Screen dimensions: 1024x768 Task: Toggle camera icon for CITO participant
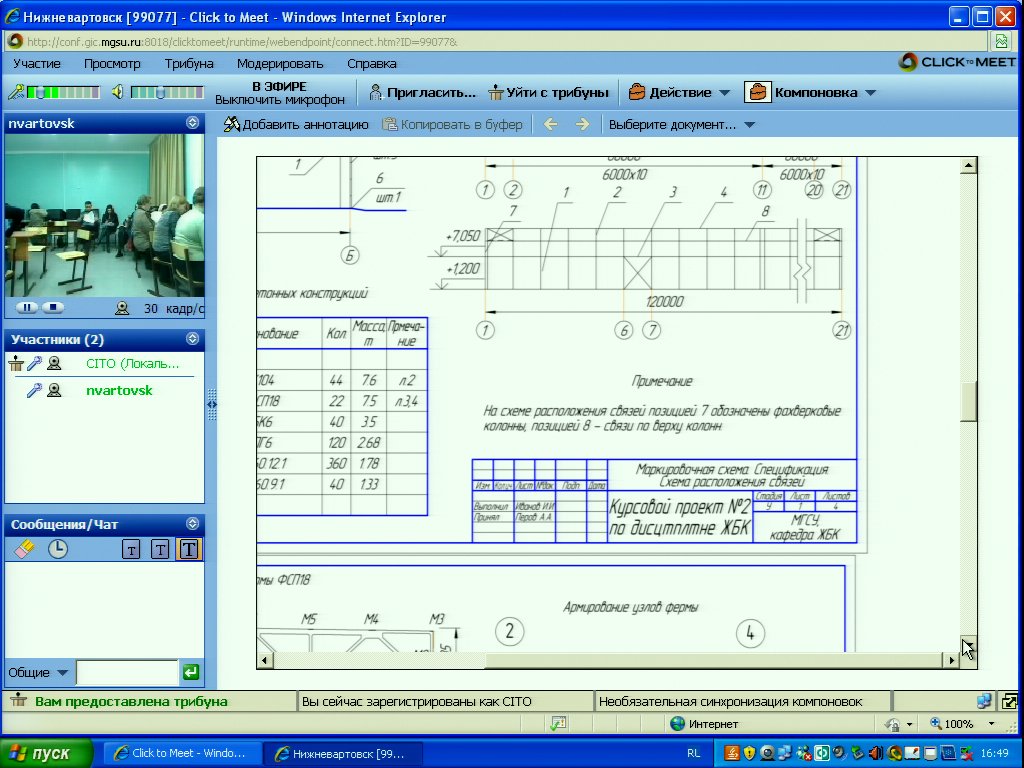(54, 363)
